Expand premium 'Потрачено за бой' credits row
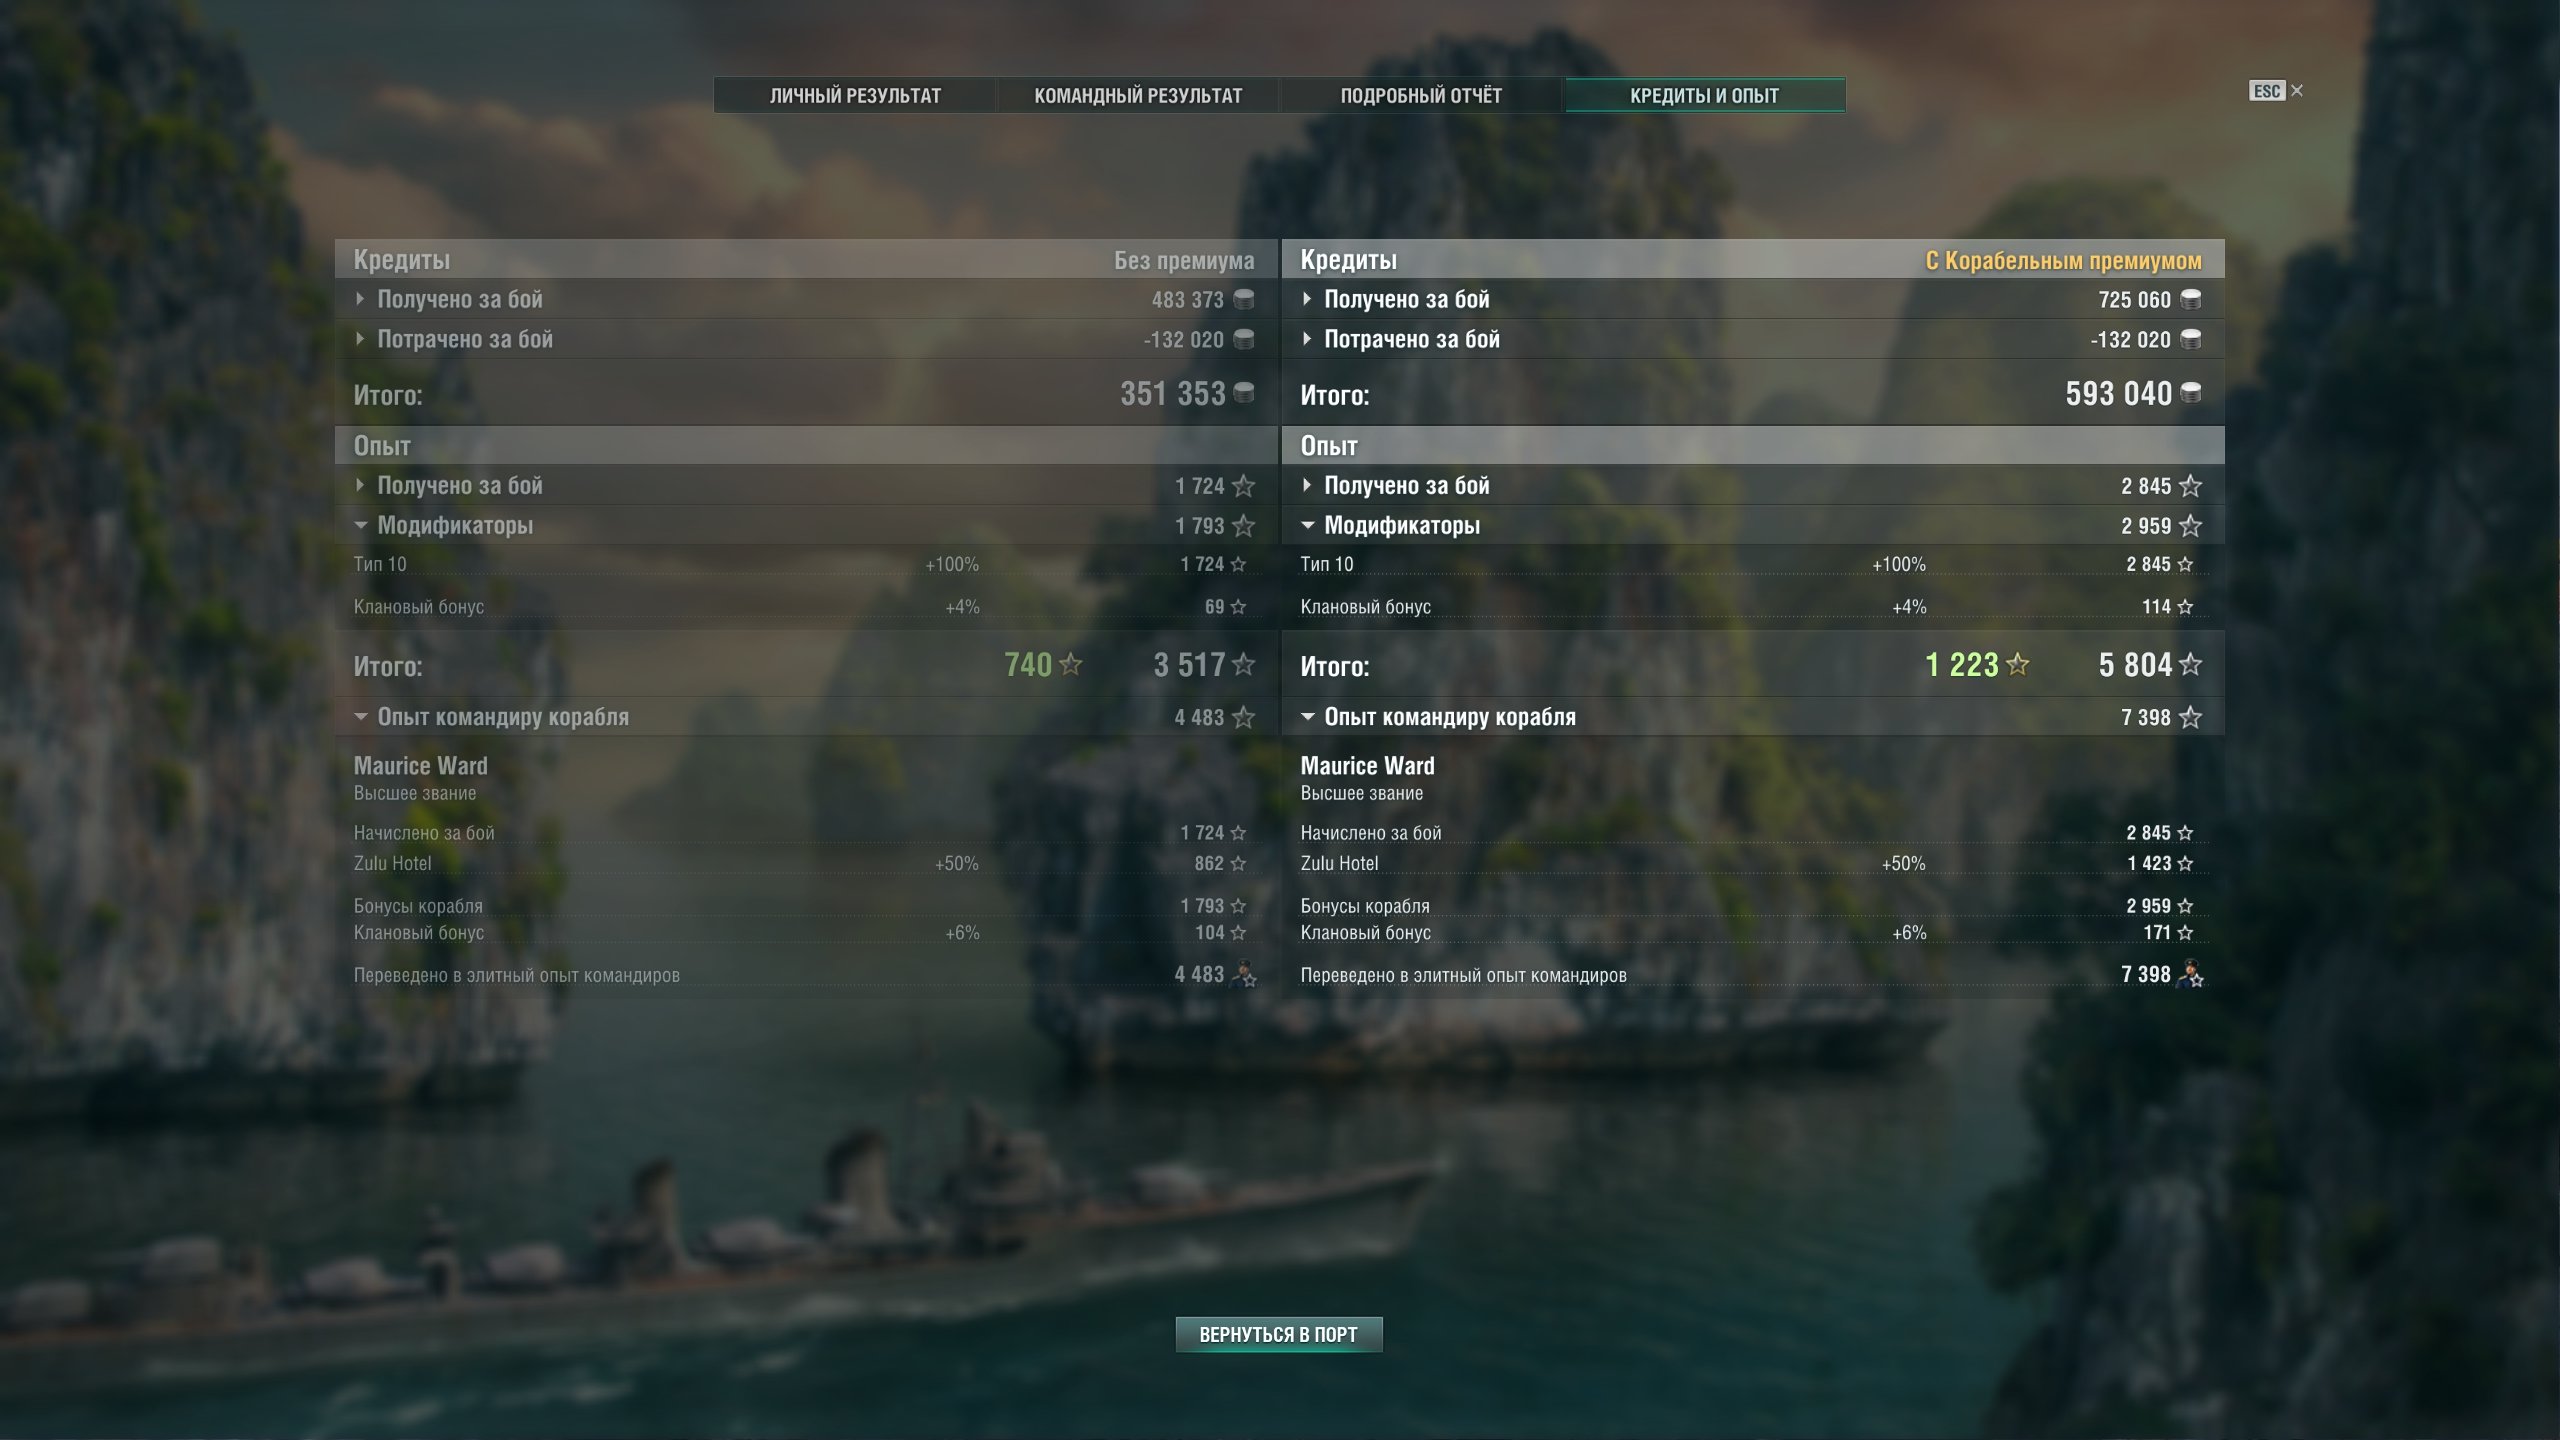Viewport: 2560px width, 1440px height. pos(1753,339)
